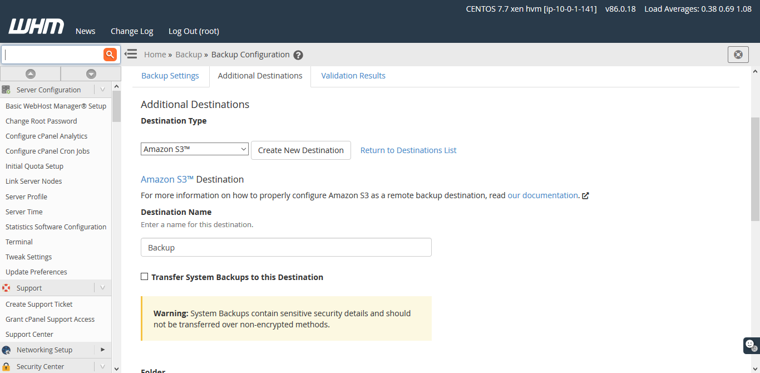The width and height of the screenshot is (760, 373).
Task: Focus the sidebar search field
Action: coord(52,55)
